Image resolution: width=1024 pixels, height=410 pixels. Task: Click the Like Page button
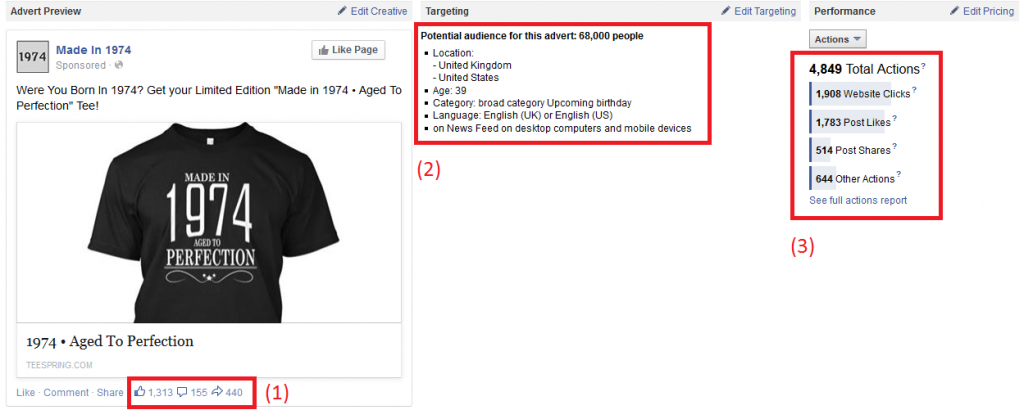point(349,50)
